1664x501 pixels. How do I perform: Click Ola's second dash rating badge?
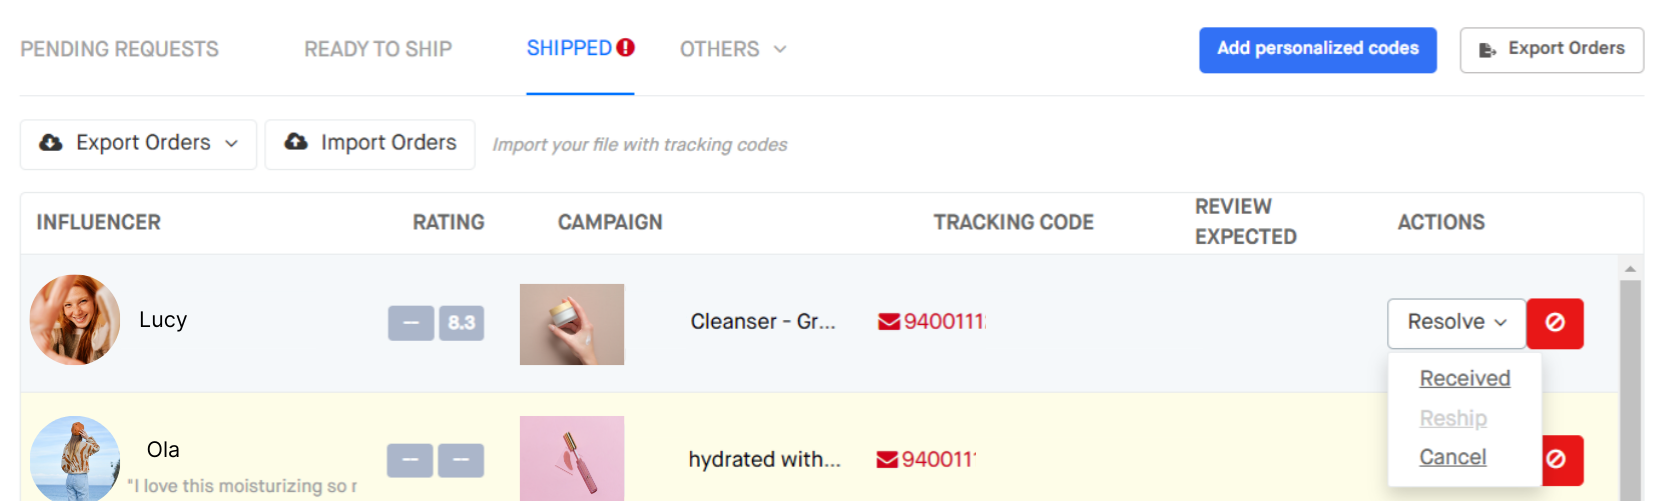pyautogui.click(x=461, y=460)
